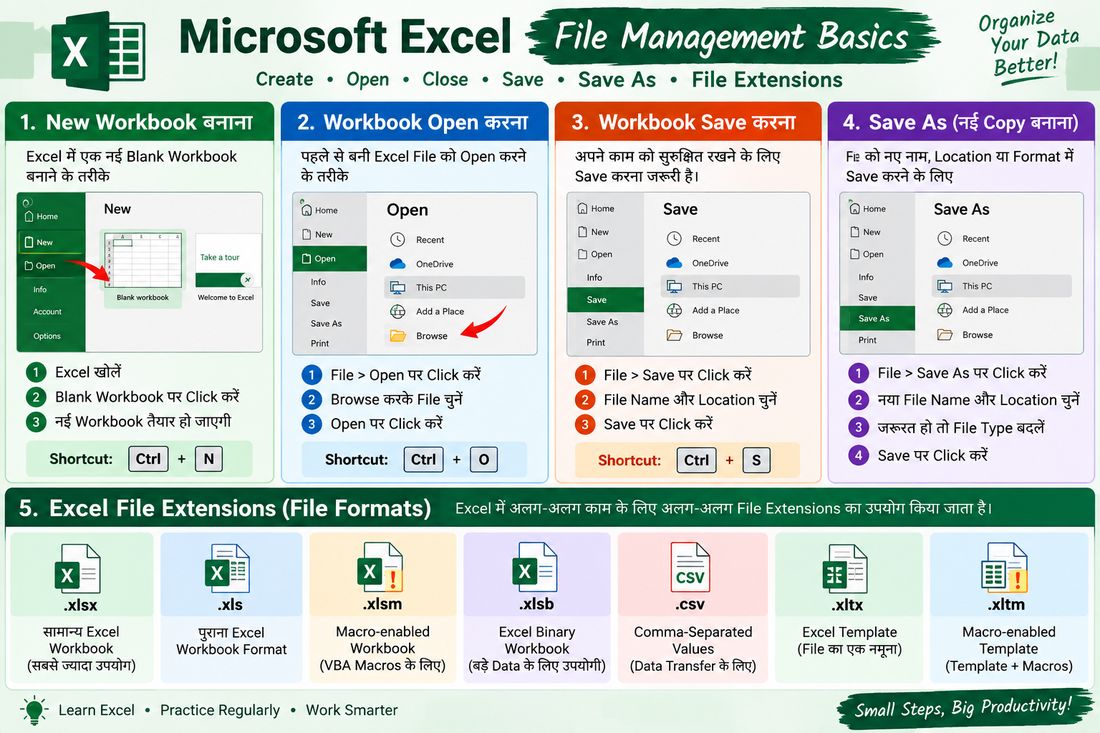Image resolution: width=1100 pixels, height=733 pixels.
Task: Select New in the New screen sidebar
Action: (x=51, y=242)
